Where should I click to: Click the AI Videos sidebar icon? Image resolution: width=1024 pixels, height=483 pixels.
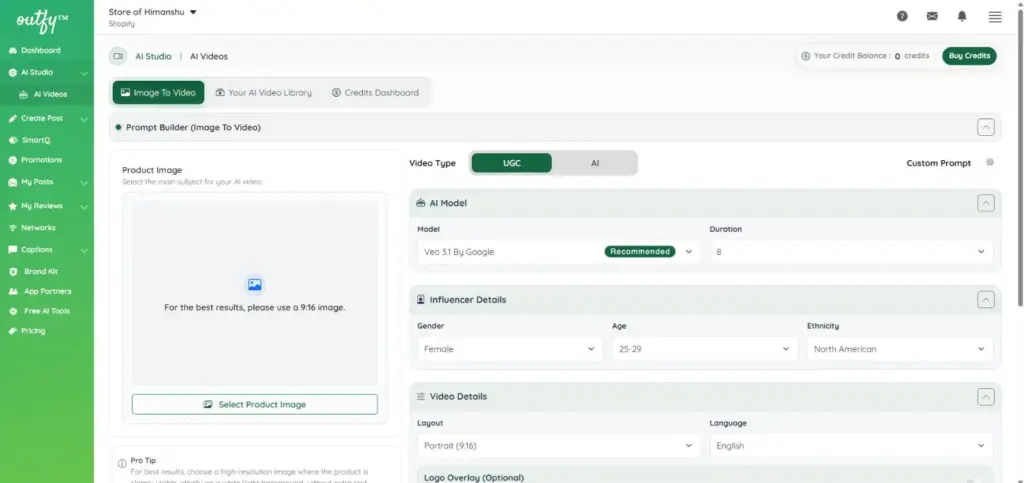[x=24, y=94]
